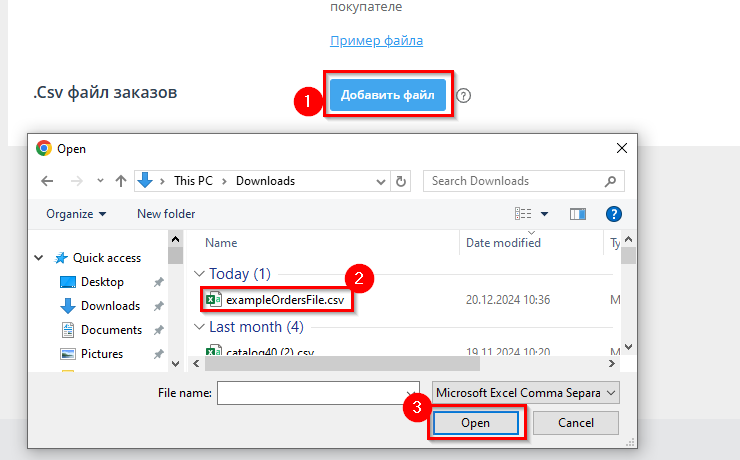Collapse the Today (1) group

(200, 274)
